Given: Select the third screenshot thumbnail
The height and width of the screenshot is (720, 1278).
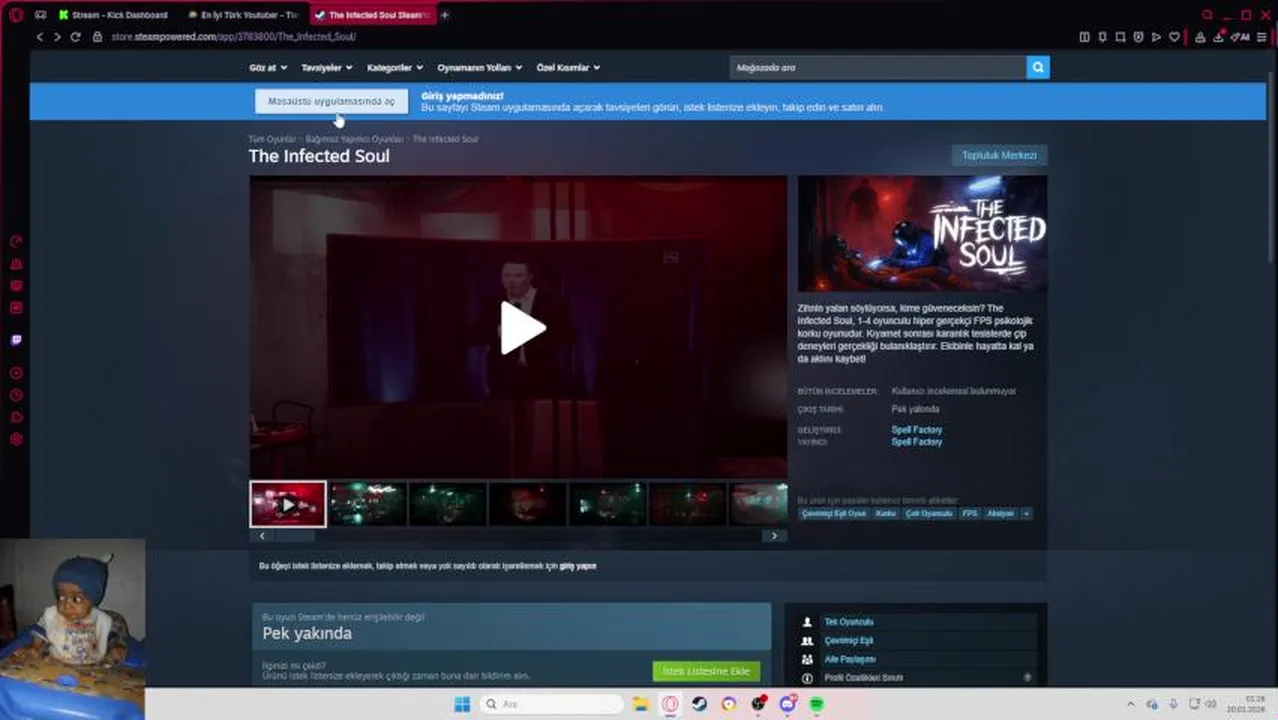Looking at the screenshot, I should (x=448, y=504).
